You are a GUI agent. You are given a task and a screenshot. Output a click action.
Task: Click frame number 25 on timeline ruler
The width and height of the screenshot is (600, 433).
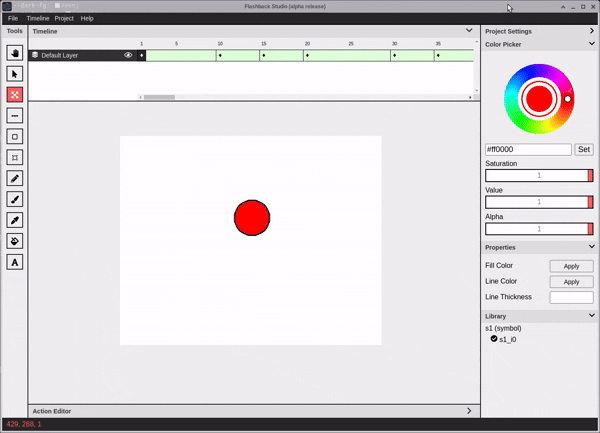coord(351,44)
